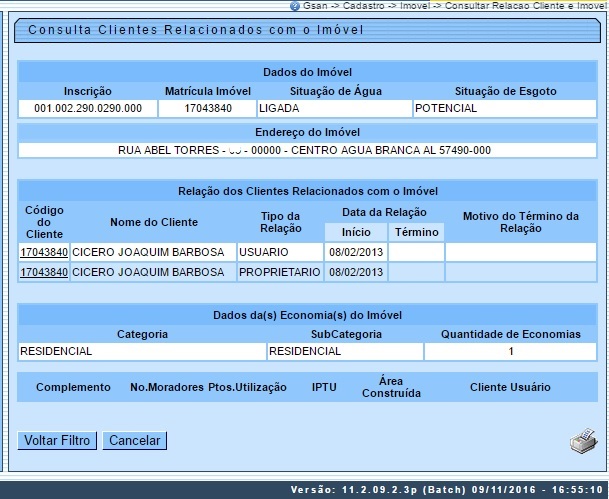
Task: Click the PROPRIETARIO relation type cell
Action: click(280, 272)
